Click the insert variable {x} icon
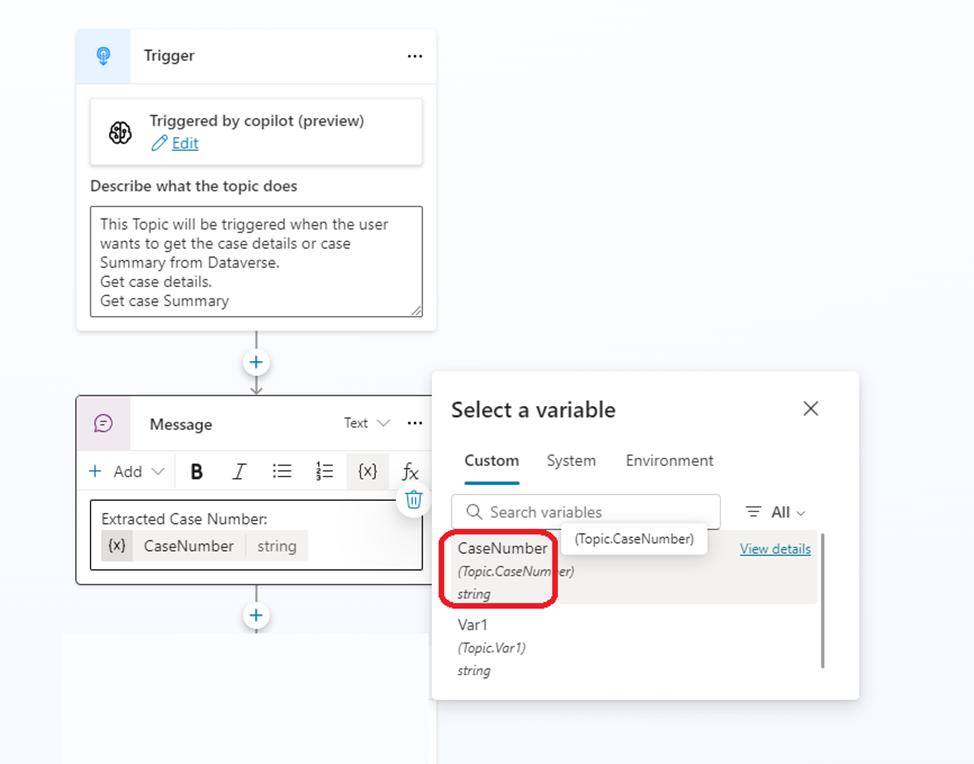The height and width of the screenshot is (764, 974). click(367, 472)
